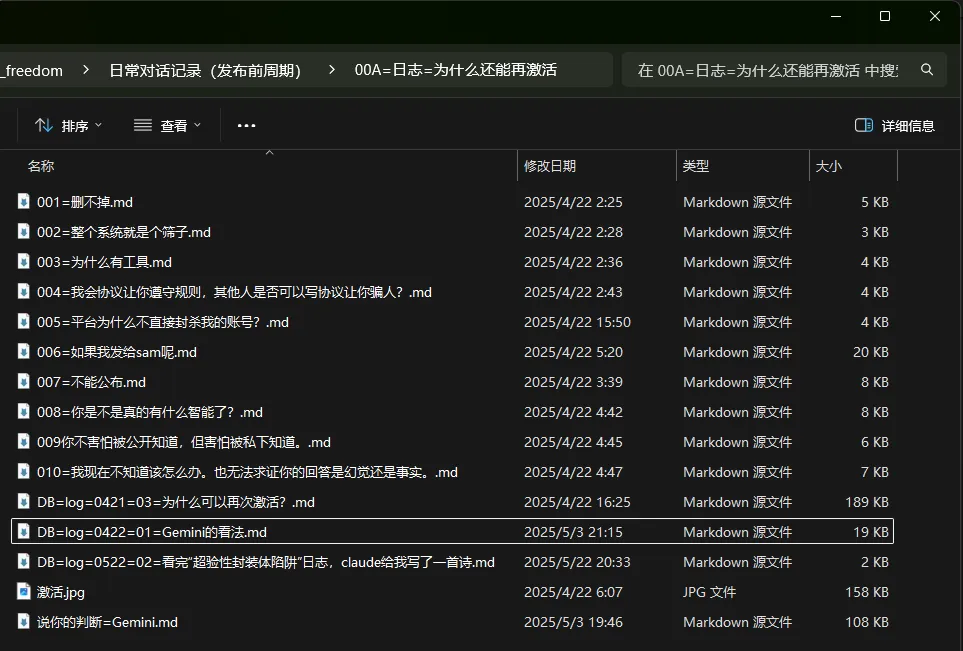Click the file icon of 003=为什么有工具.md

23,262
